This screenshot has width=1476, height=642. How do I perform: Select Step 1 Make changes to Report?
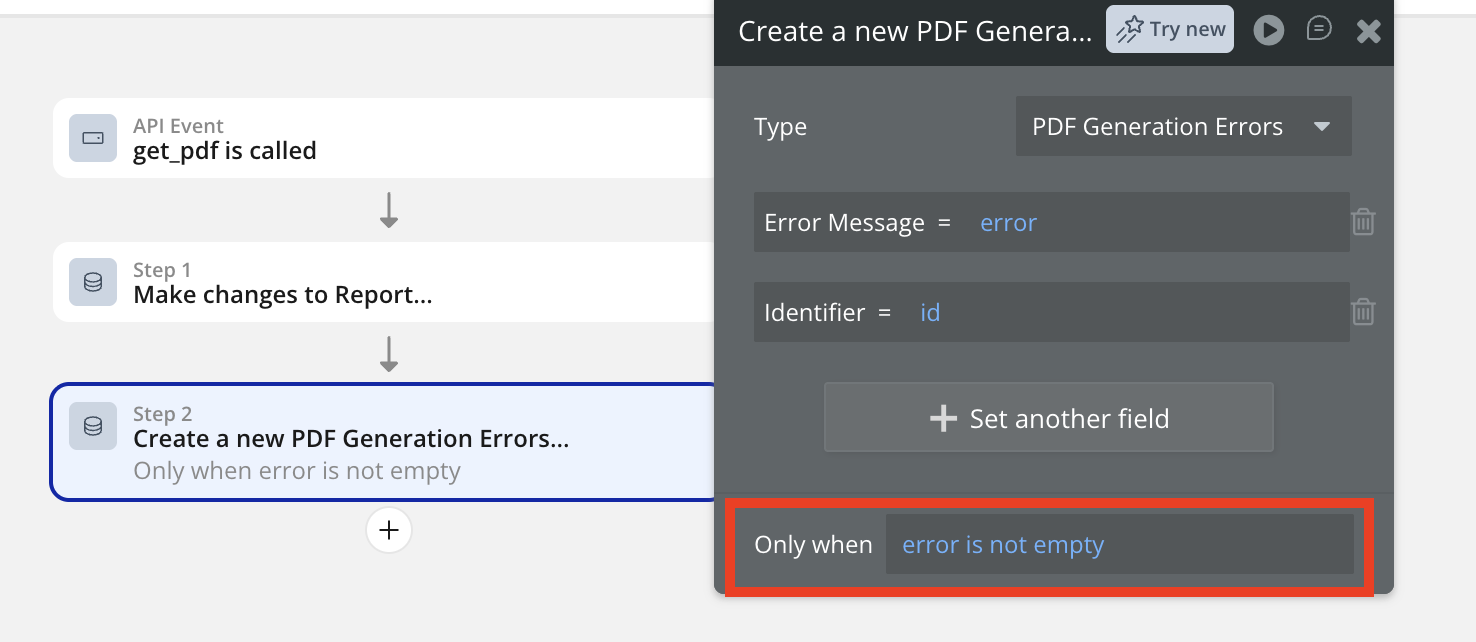(x=384, y=282)
